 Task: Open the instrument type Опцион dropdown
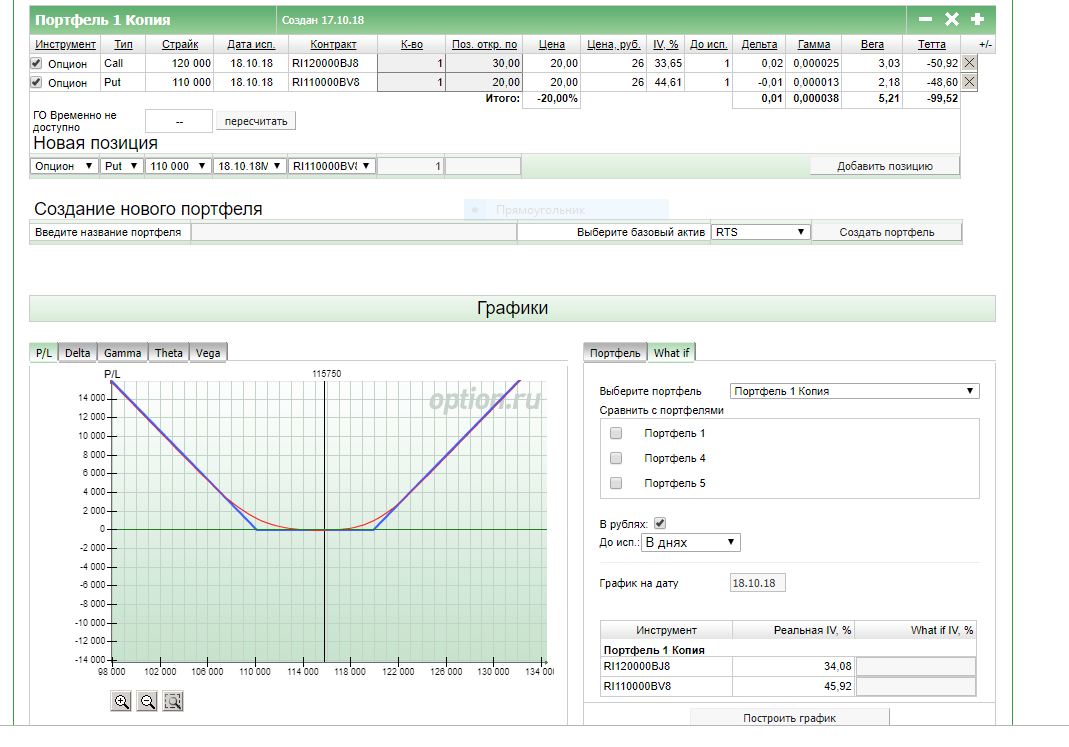pos(64,166)
